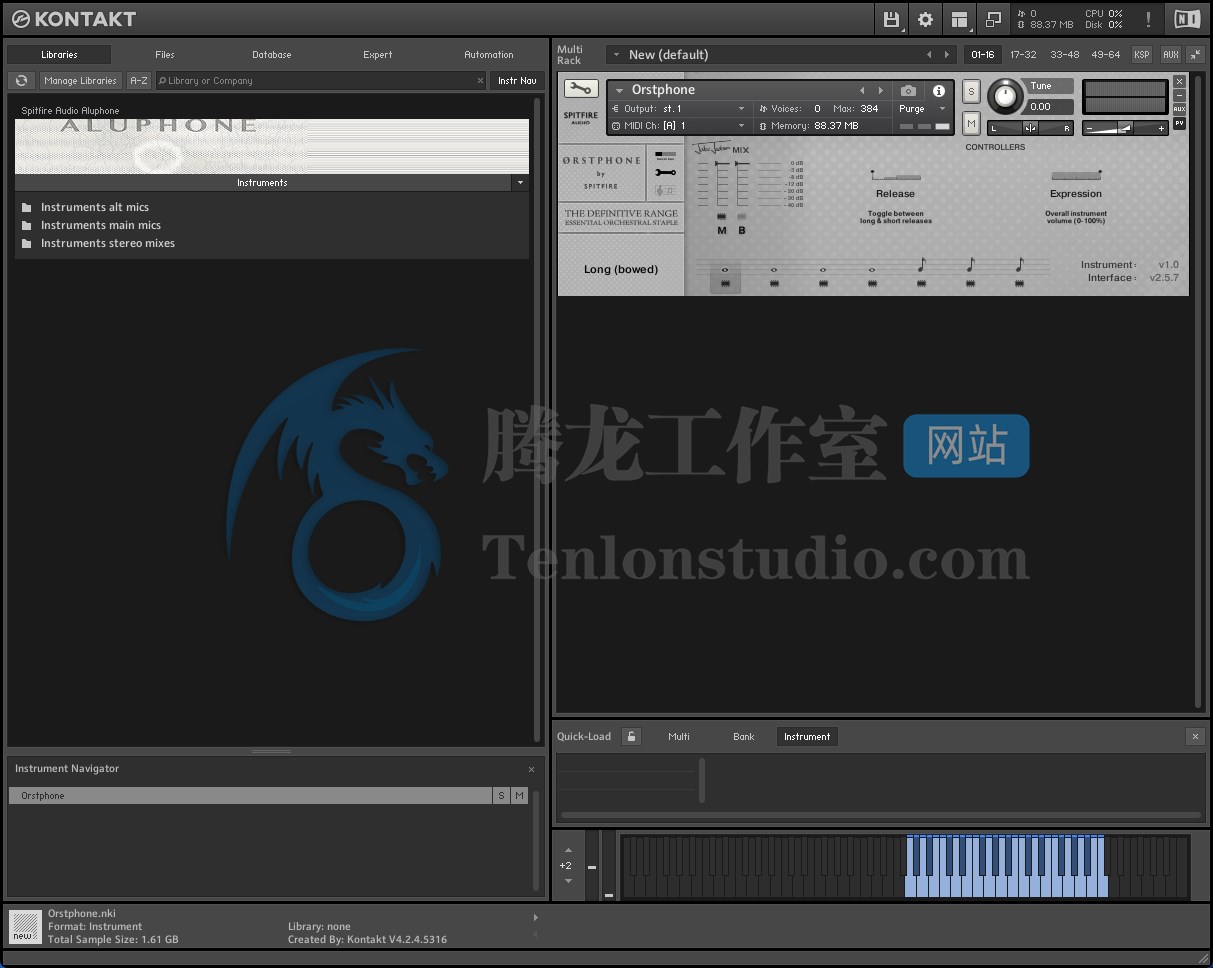The height and width of the screenshot is (968, 1213).
Task: Click the Quick-Load lock icon
Action: coord(631,737)
